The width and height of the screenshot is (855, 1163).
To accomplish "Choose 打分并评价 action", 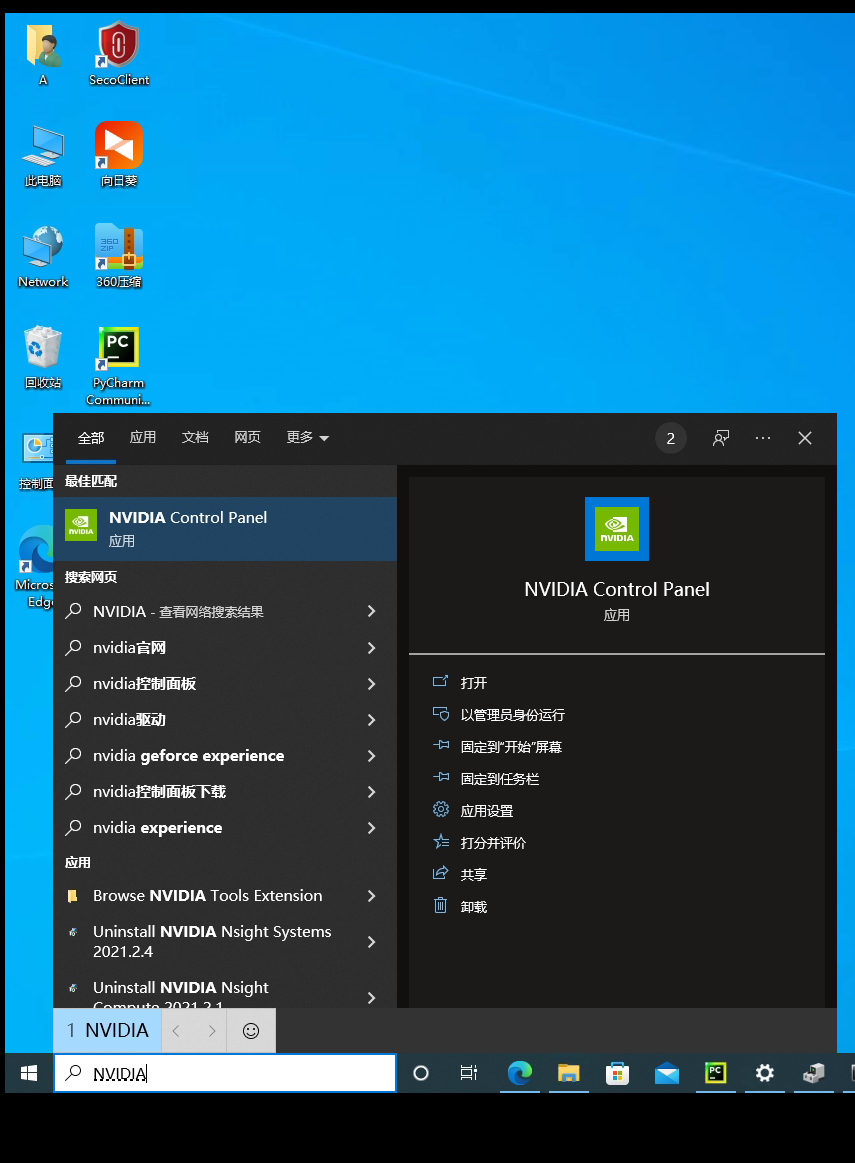I will pos(479,843).
